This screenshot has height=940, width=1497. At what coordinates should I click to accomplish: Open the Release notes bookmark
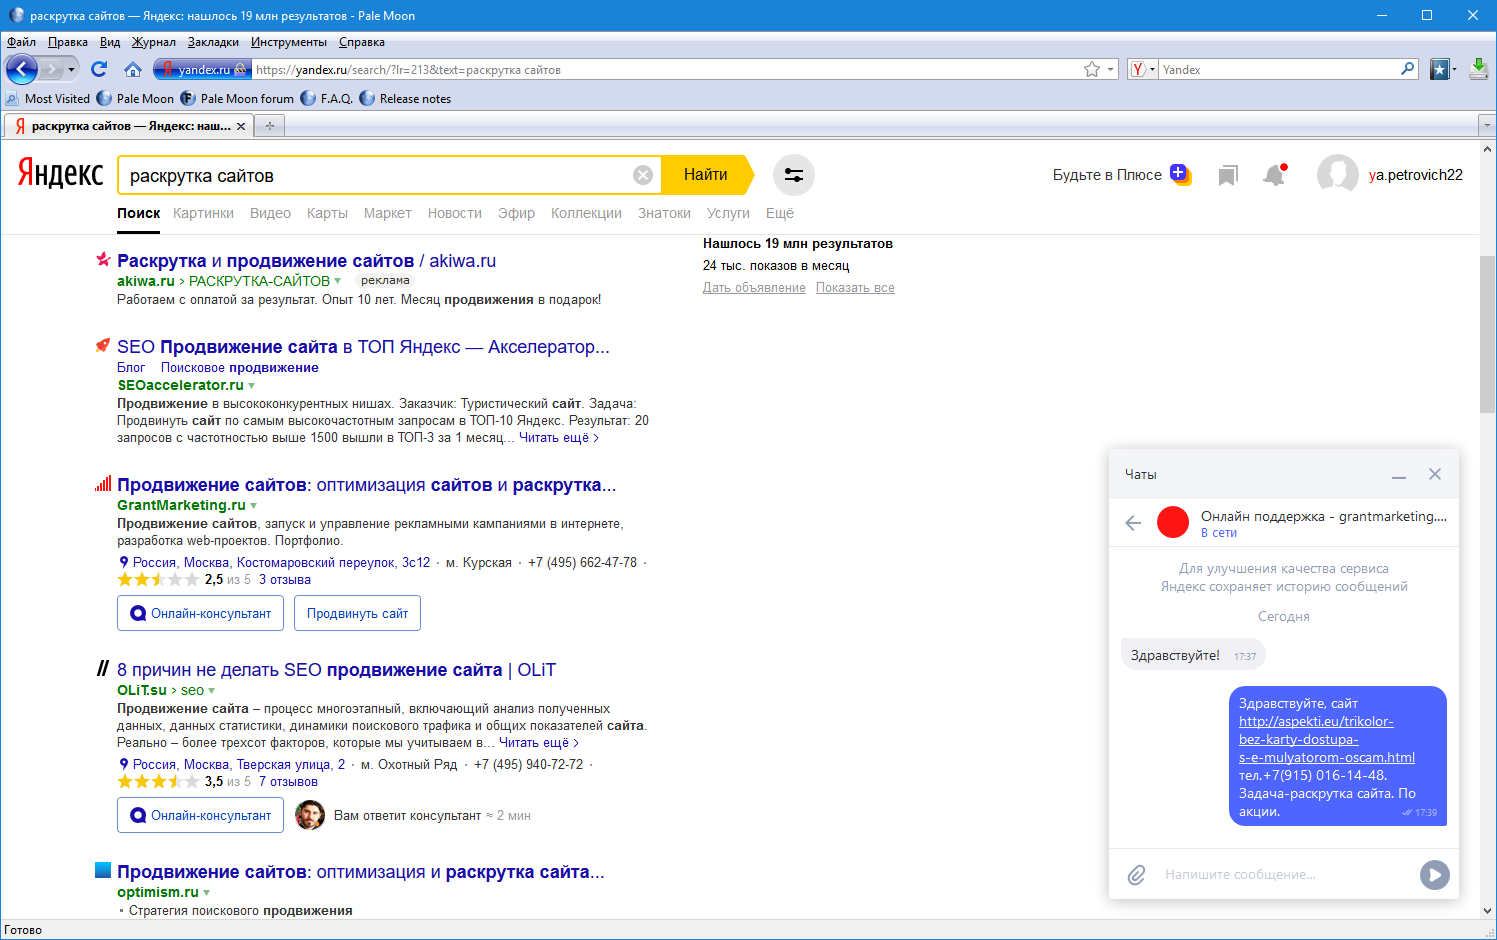coord(404,99)
